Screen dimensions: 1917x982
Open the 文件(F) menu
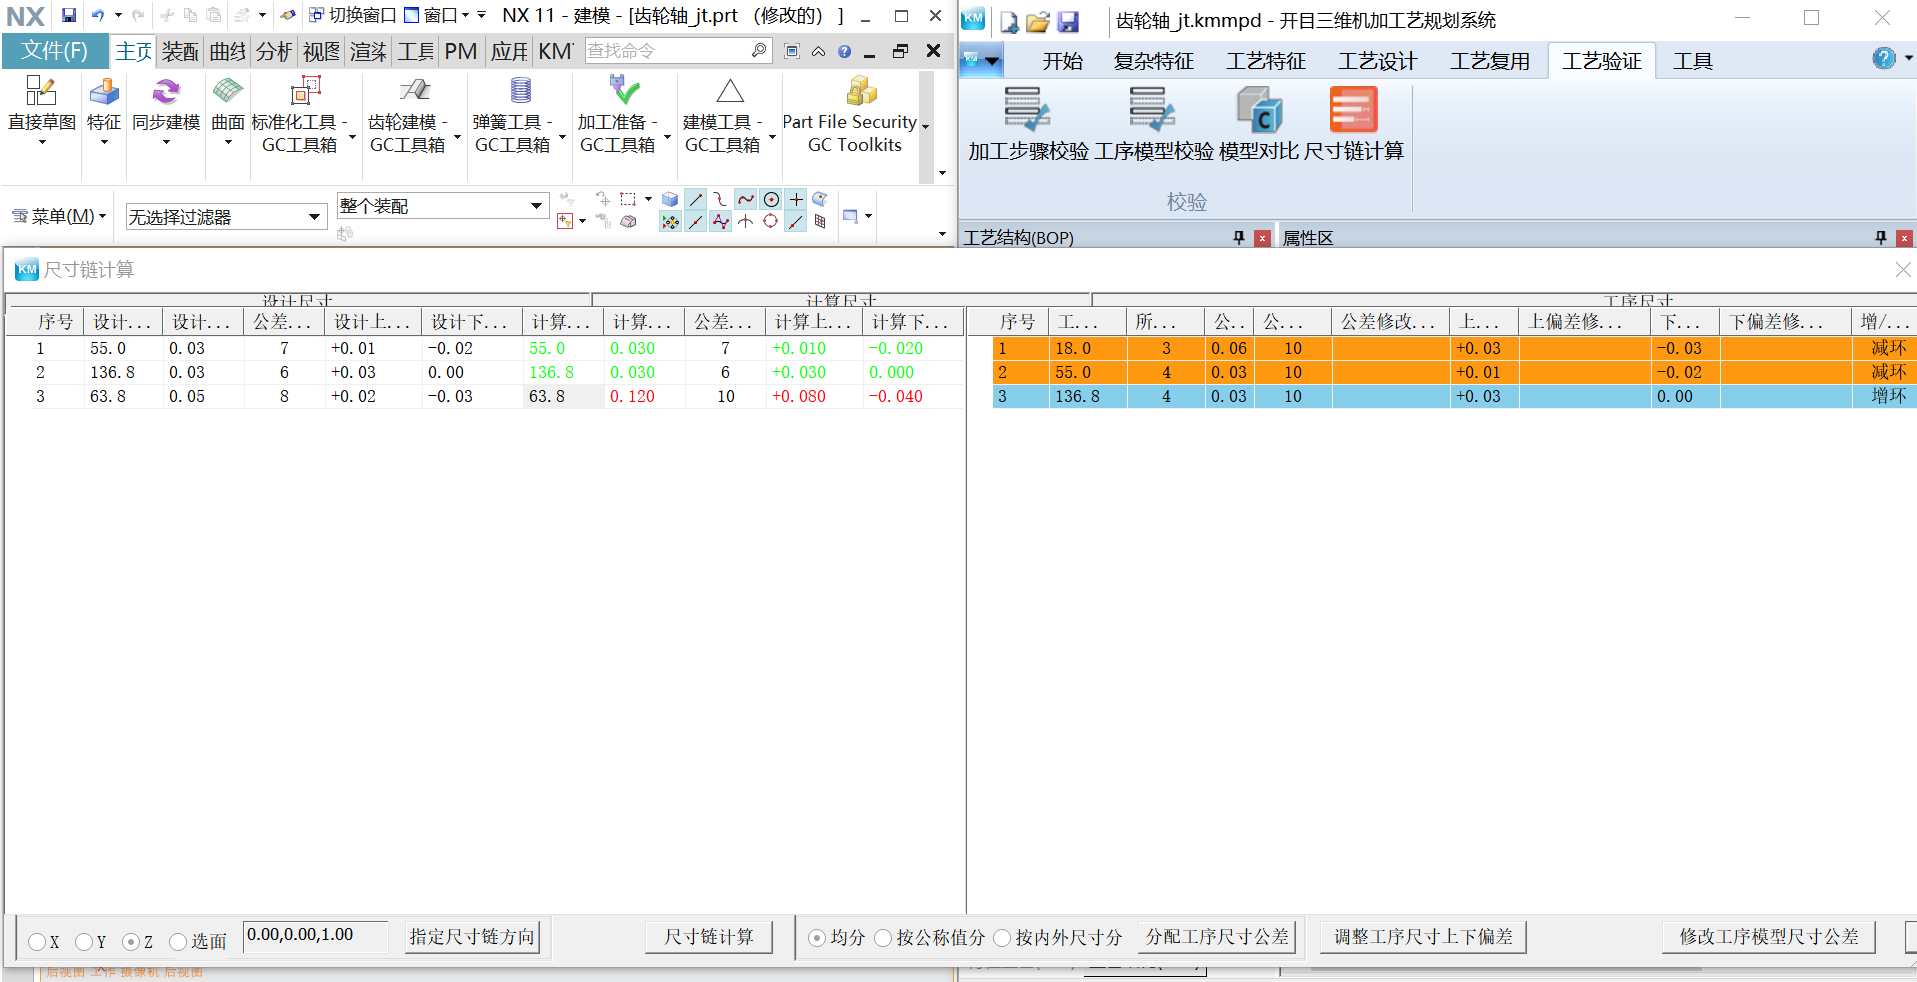coord(55,51)
